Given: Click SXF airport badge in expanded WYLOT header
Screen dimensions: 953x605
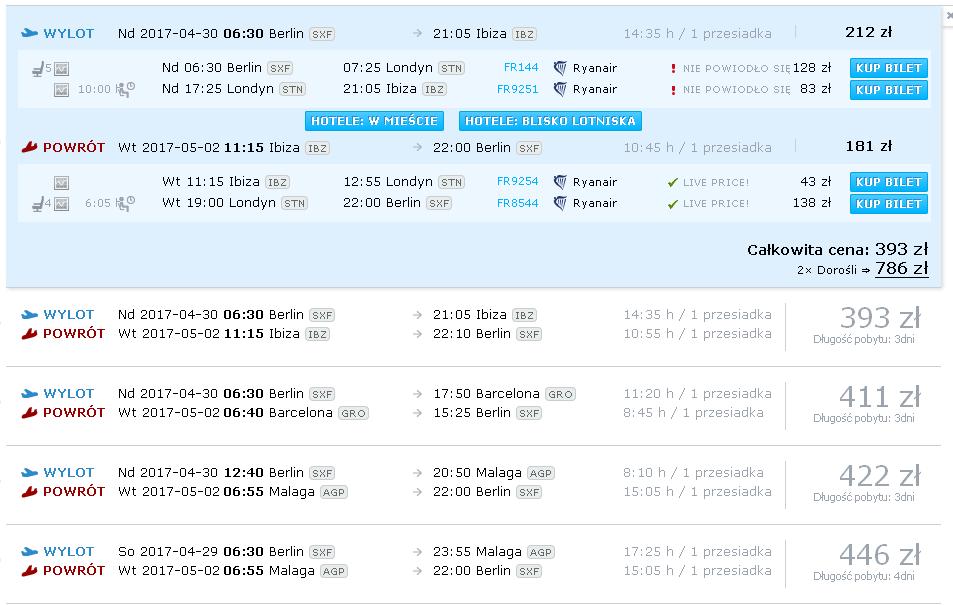Looking at the screenshot, I should 322,34.
